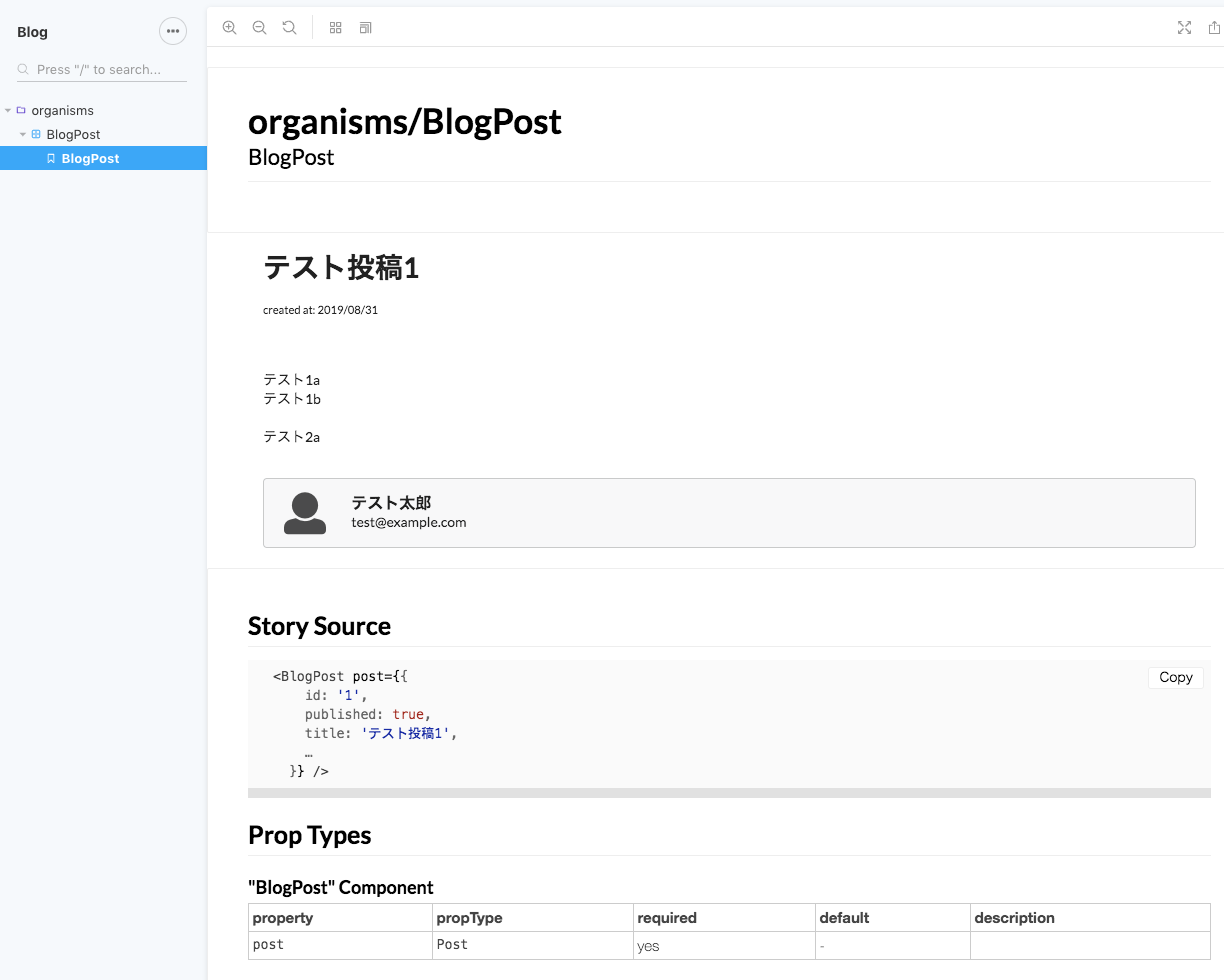Click the test@example.com email link

coord(408,522)
